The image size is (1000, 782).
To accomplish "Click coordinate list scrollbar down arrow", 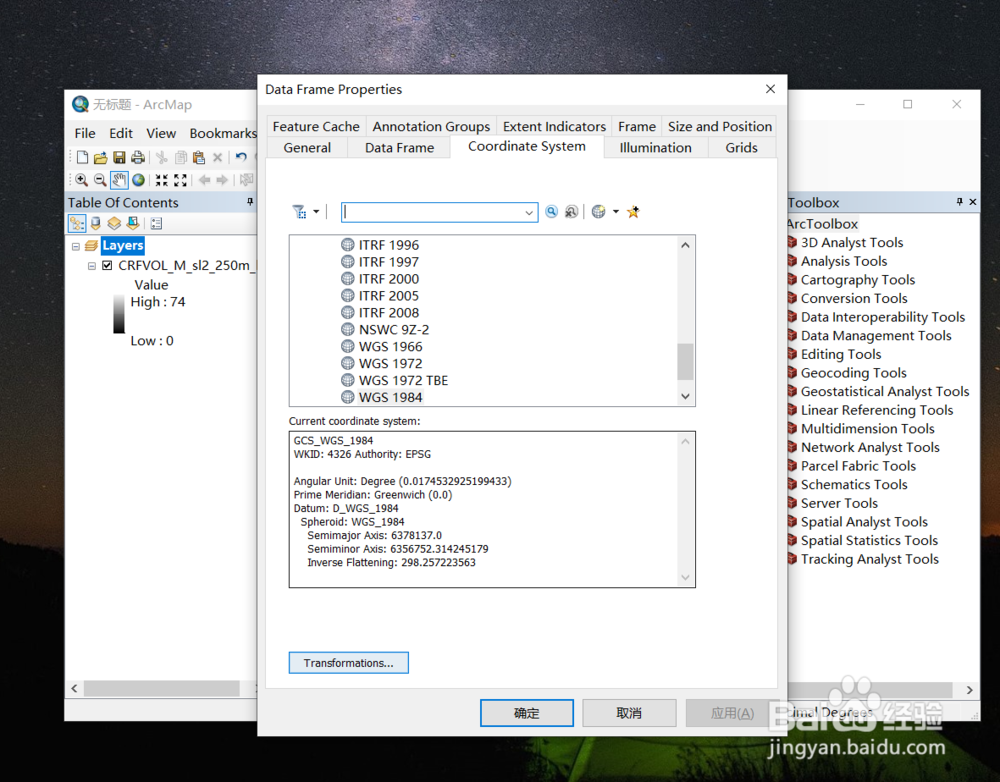I will (x=685, y=397).
